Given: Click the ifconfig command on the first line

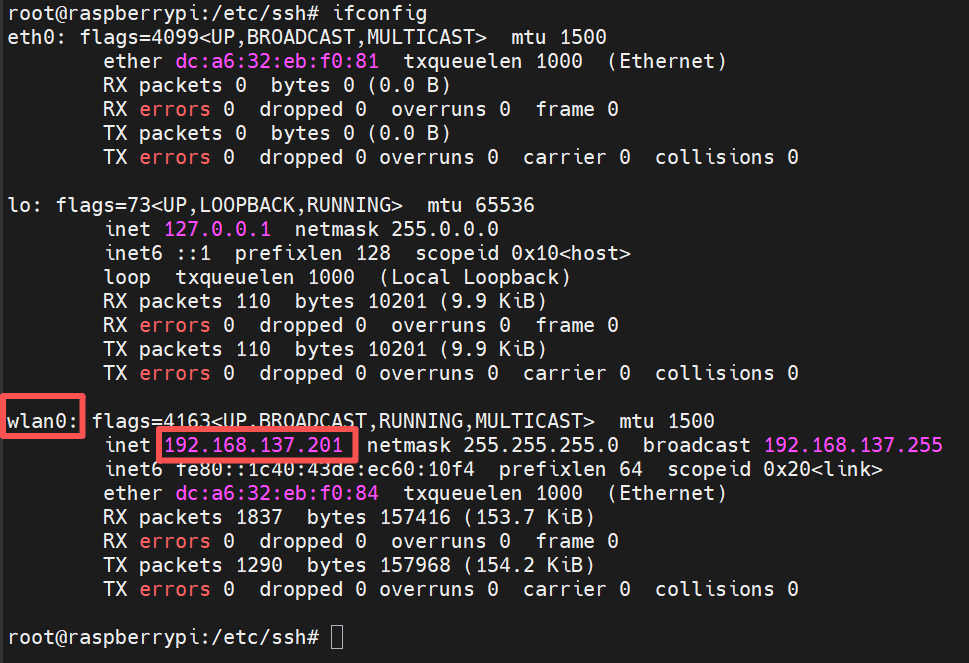Looking at the screenshot, I should click(379, 13).
